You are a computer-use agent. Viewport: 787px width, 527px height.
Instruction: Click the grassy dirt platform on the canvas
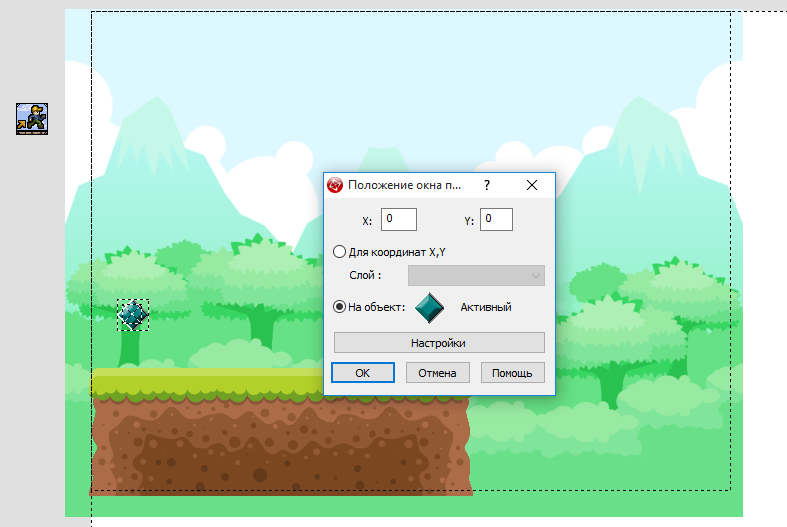[280, 440]
